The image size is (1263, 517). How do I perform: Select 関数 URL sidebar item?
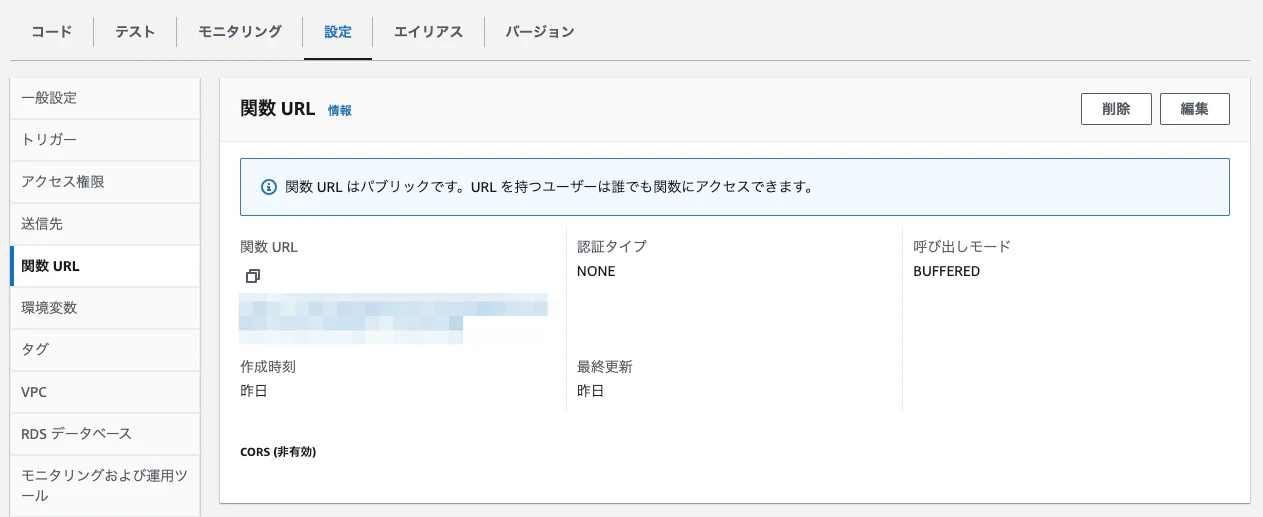tap(105, 266)
